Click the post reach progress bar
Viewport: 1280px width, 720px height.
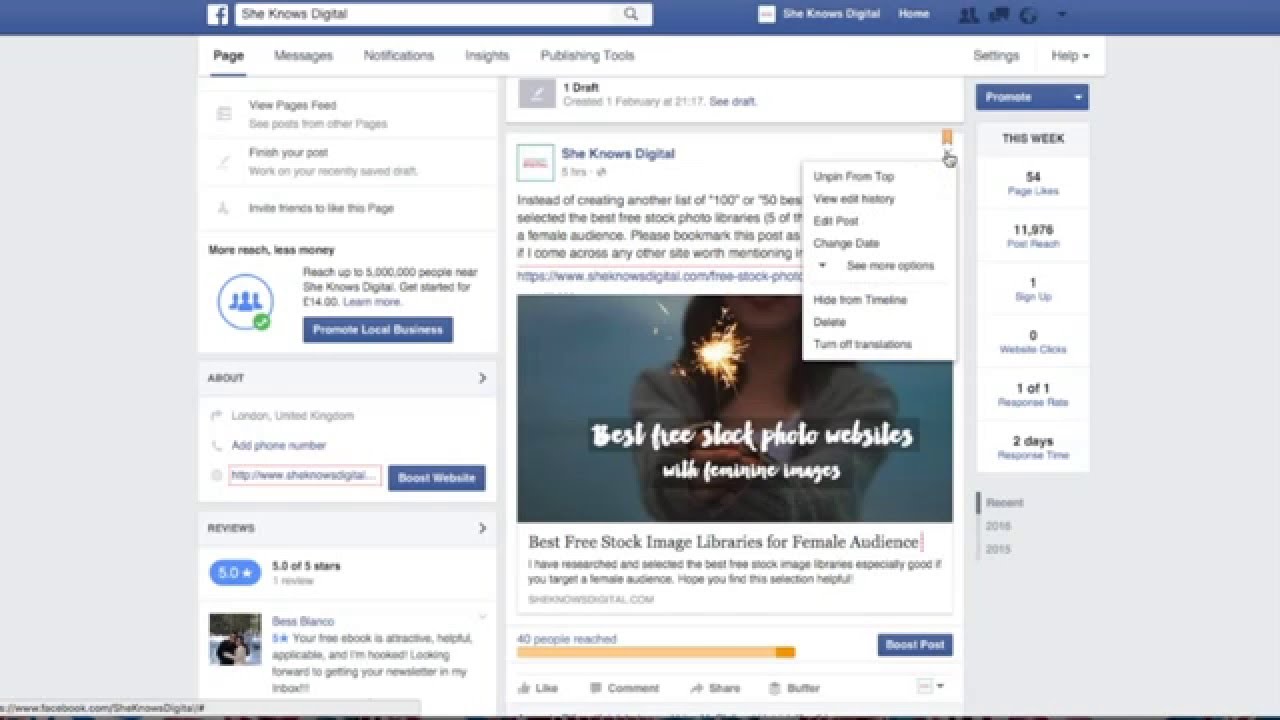point(656,652)
